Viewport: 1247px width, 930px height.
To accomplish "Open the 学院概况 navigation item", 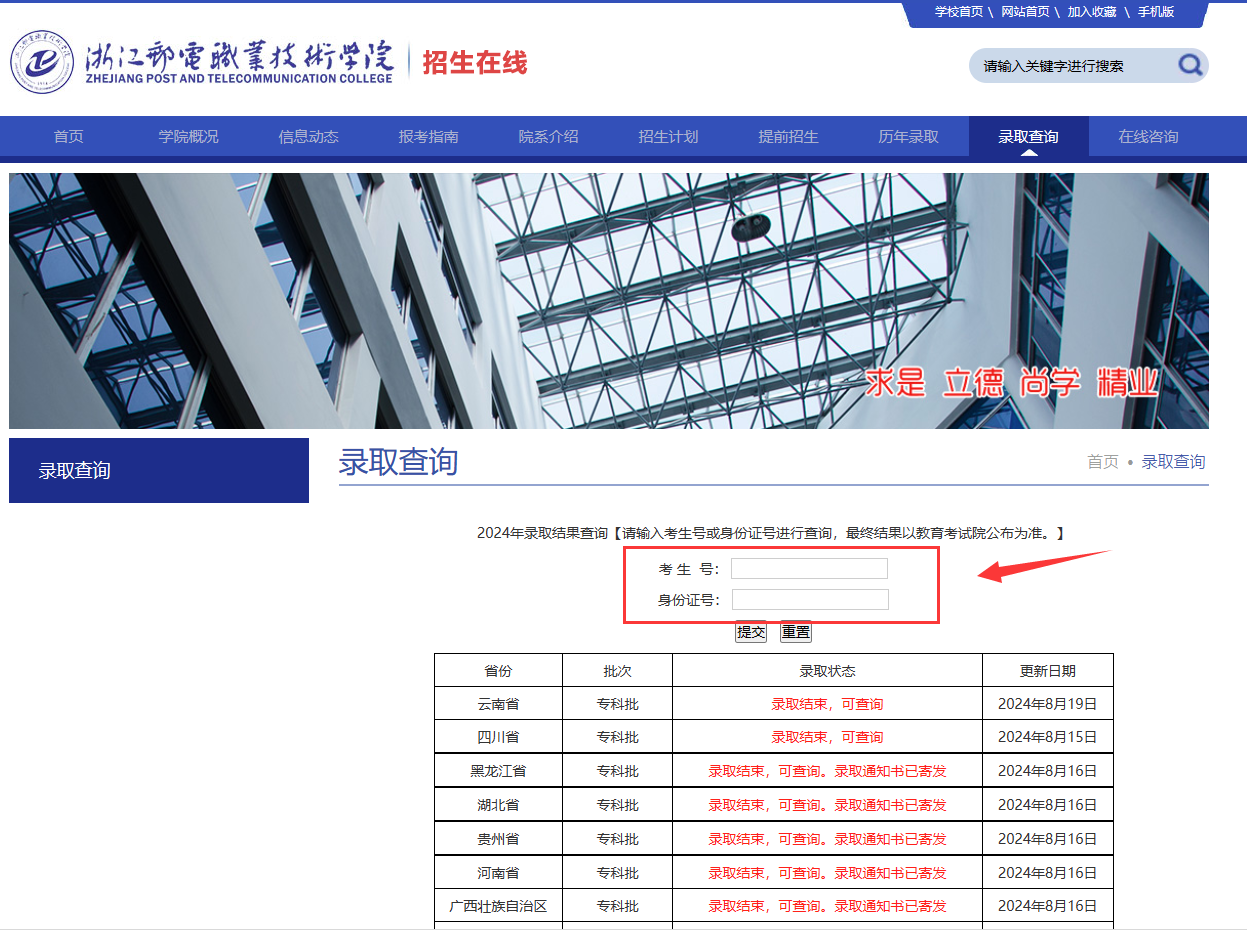I will 188,137.
